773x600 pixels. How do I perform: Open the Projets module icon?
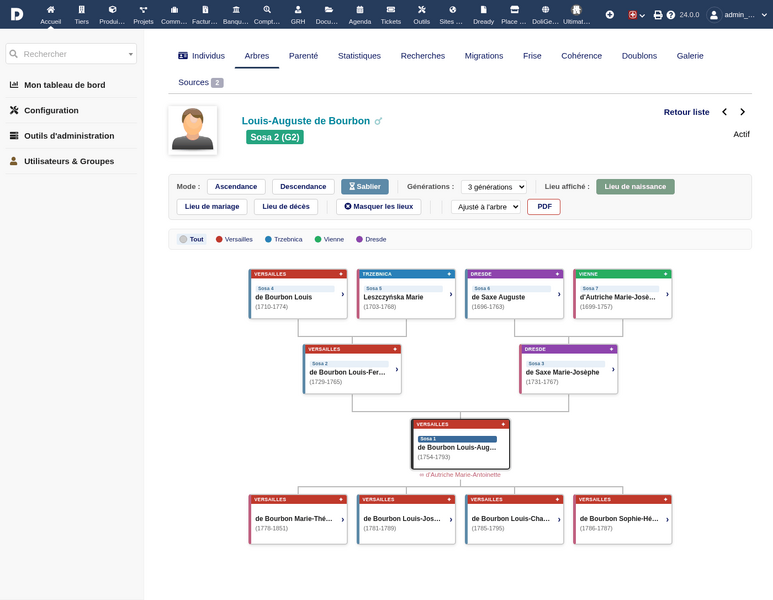[x=143, y=10]
